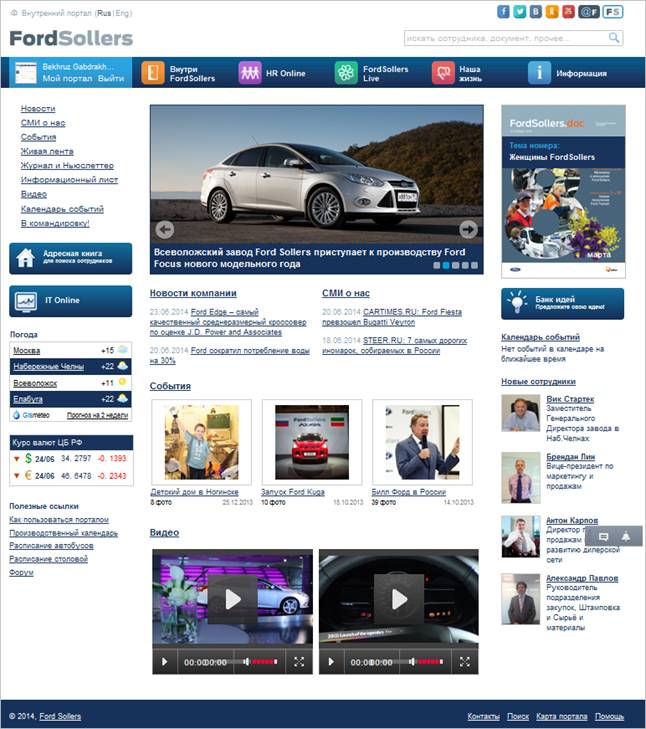Click the purple HR Online icon

click(250, 73)
